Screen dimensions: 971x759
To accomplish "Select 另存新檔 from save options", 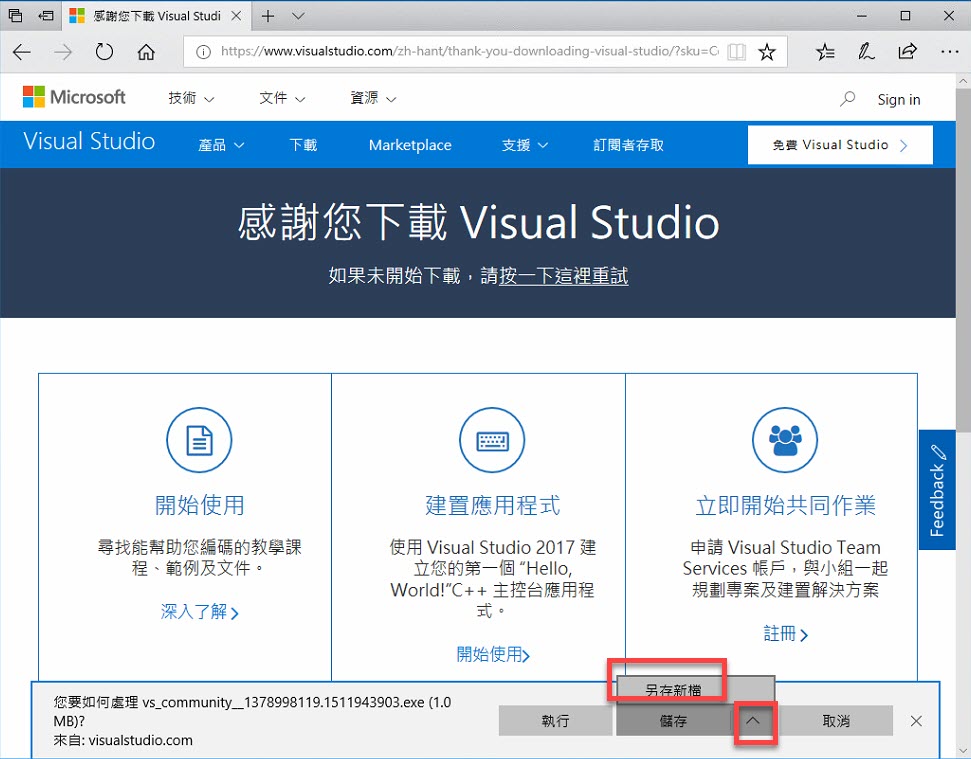I will coord(673,689).
